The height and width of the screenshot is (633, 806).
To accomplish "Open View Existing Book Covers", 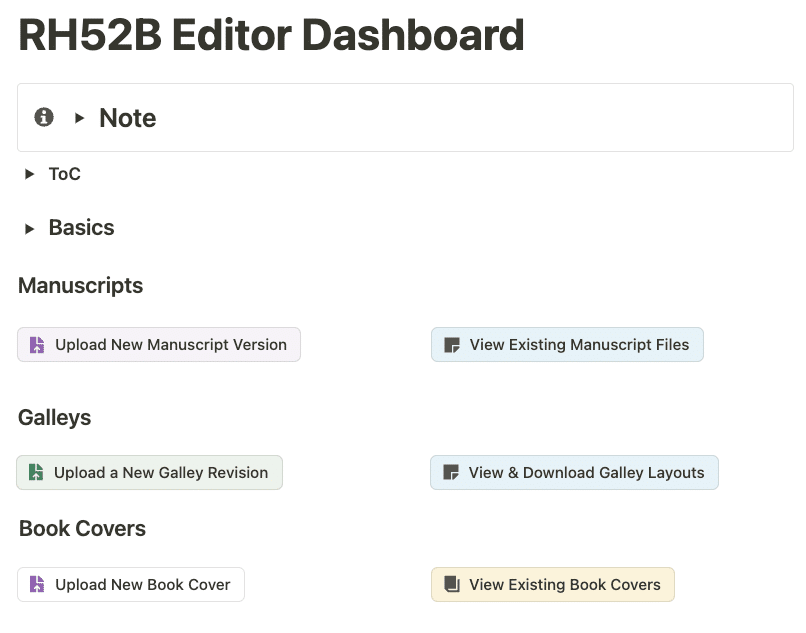I will coord(553,585).
